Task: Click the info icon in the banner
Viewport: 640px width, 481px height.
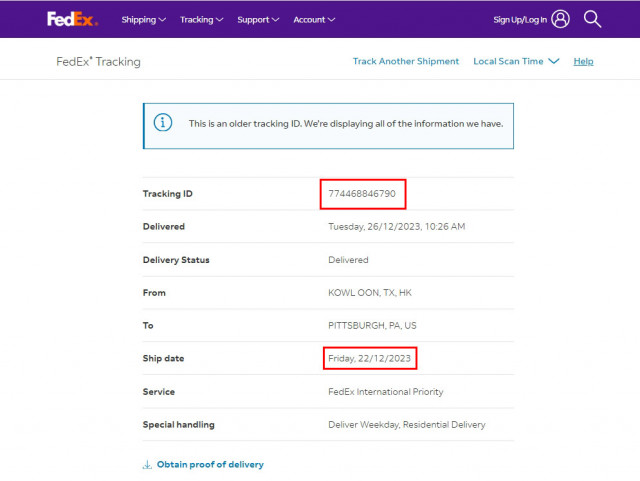Action: (163, 124)
